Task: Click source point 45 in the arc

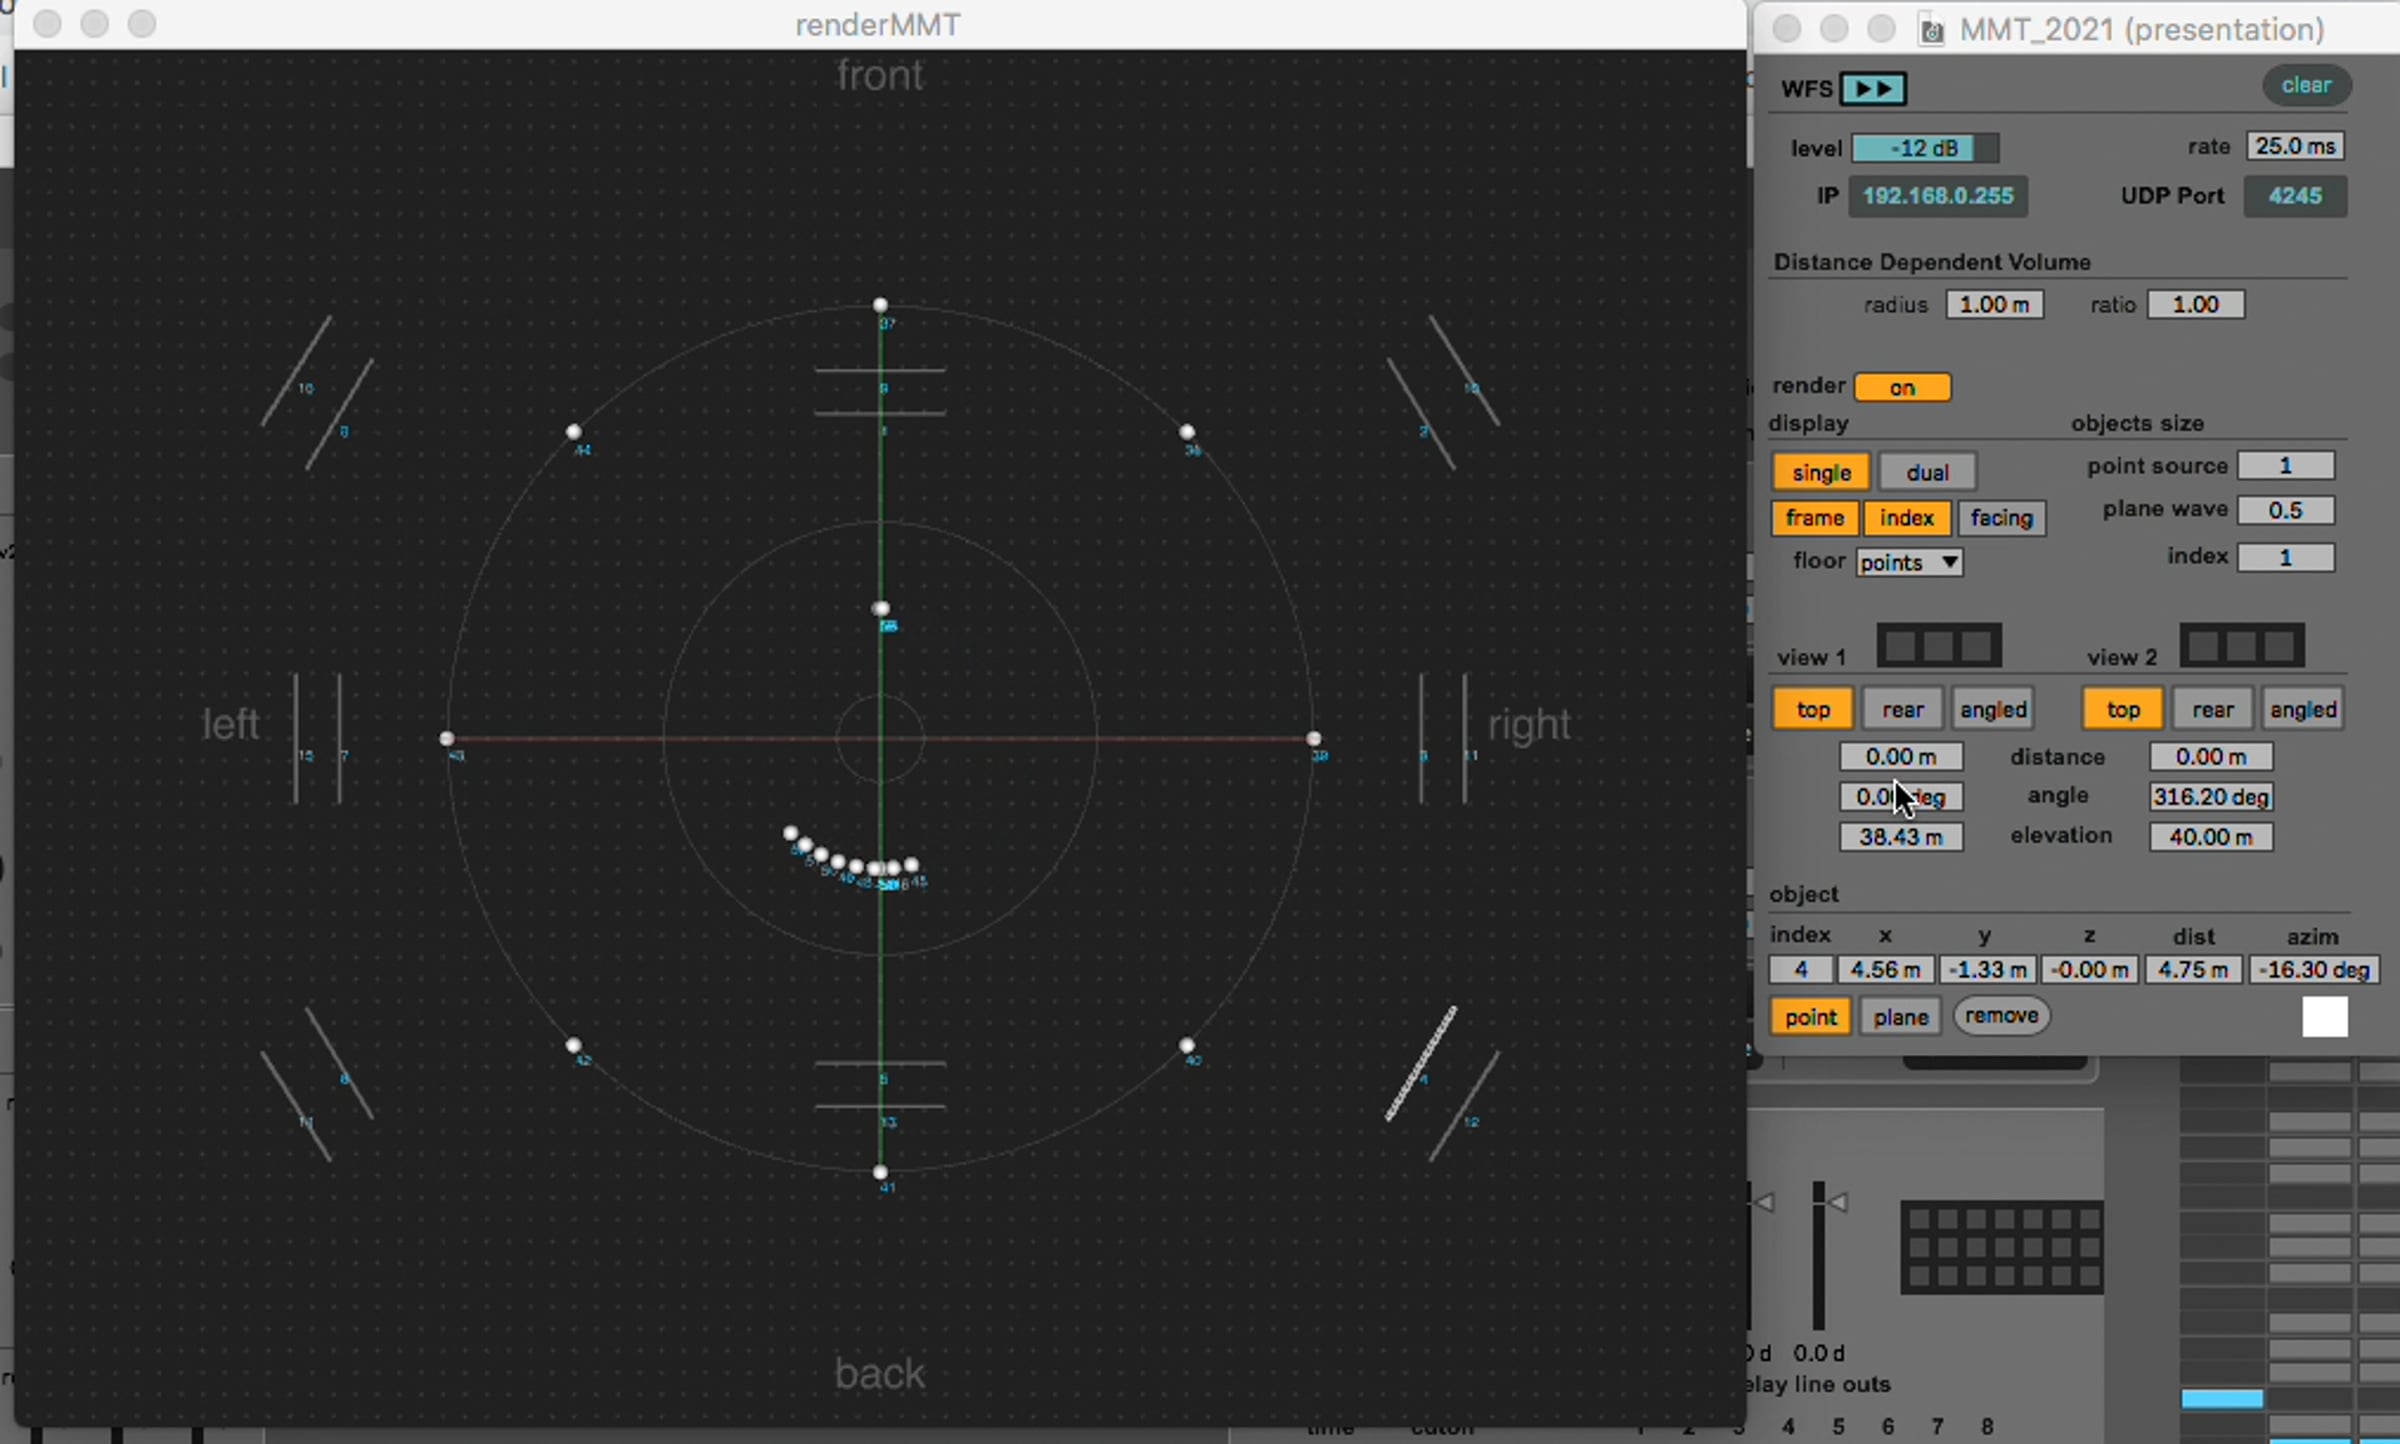Action: point(911,866)
